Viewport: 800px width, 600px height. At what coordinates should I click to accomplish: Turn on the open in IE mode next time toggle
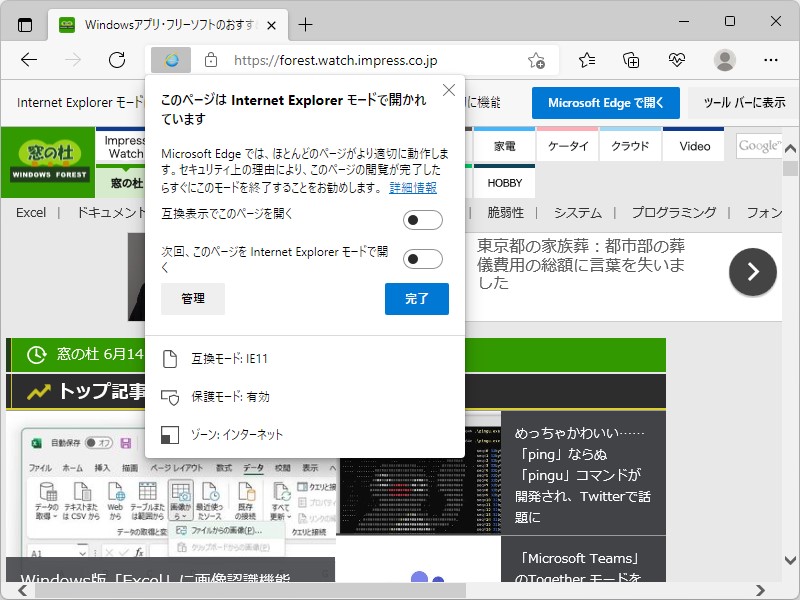[x=421, y=258]
